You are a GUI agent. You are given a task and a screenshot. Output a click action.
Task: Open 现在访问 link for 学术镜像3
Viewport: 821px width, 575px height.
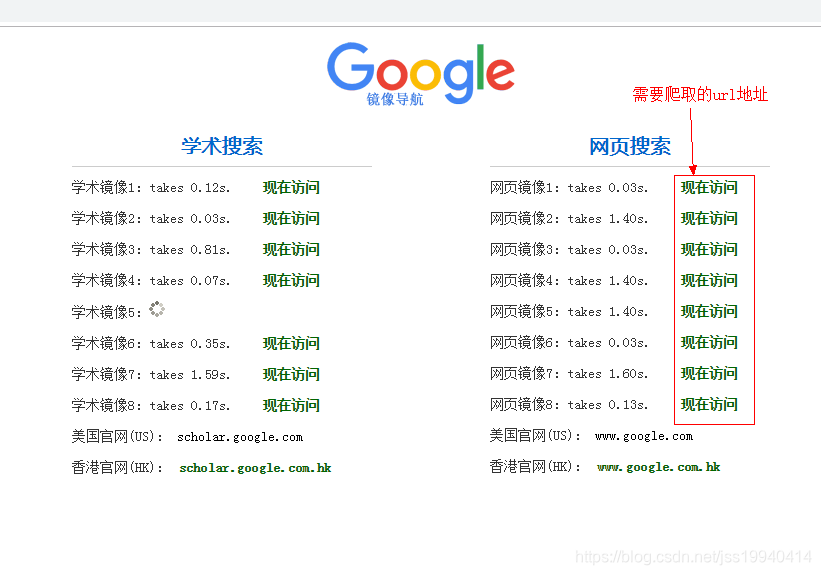point(291,249)
